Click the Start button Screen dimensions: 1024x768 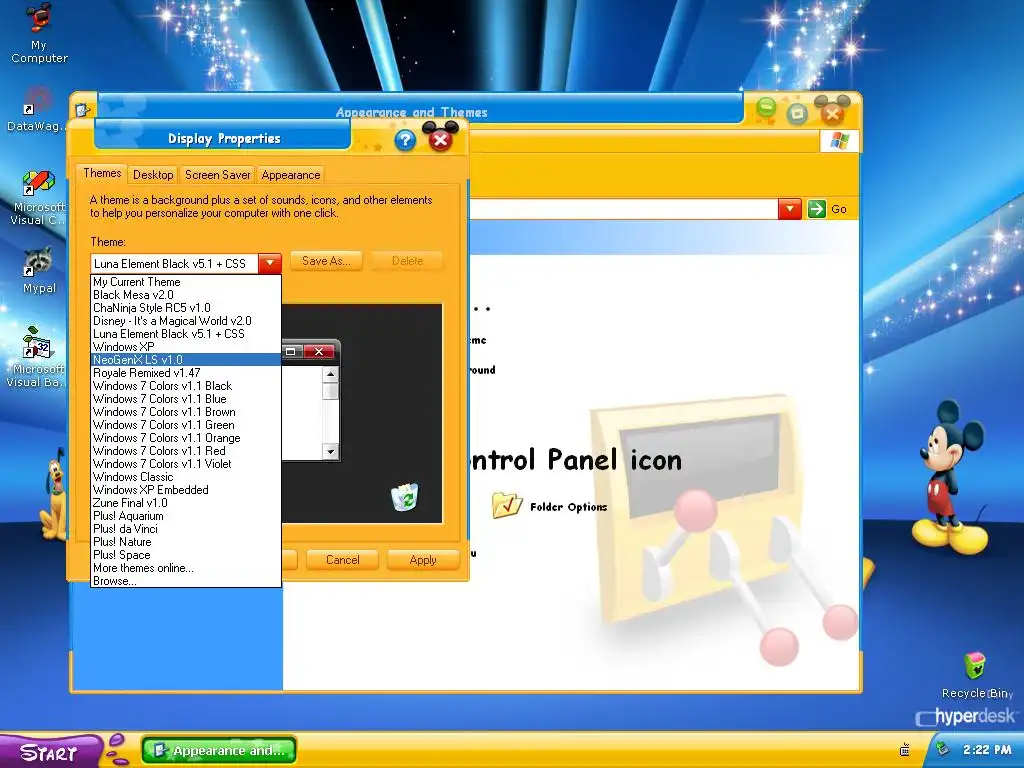pos(50,751)
